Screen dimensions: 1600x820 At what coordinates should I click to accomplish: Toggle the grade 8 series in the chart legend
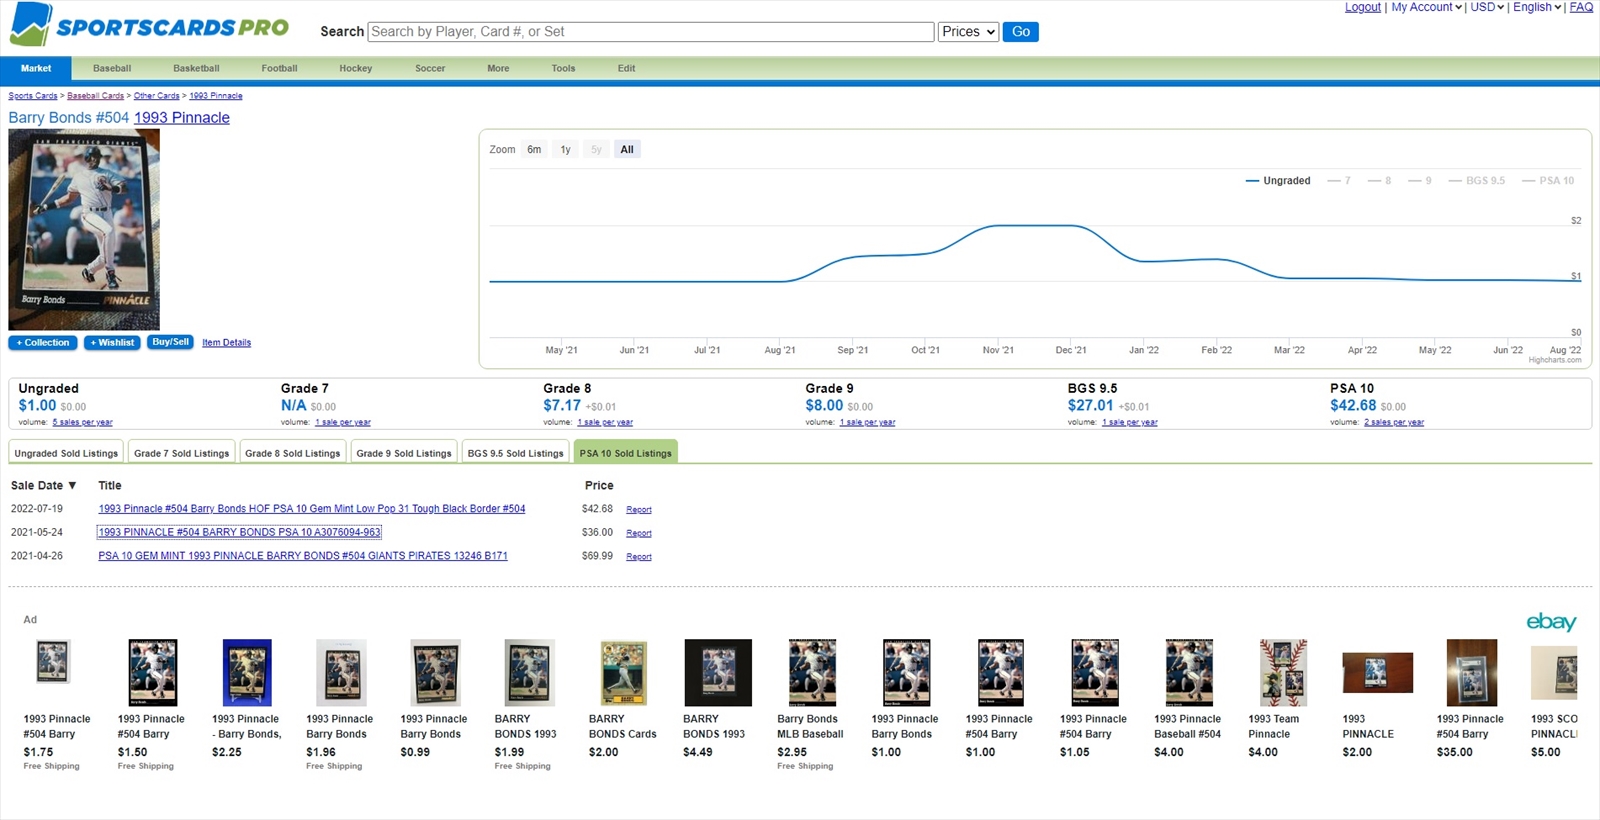coord(1380,181)
